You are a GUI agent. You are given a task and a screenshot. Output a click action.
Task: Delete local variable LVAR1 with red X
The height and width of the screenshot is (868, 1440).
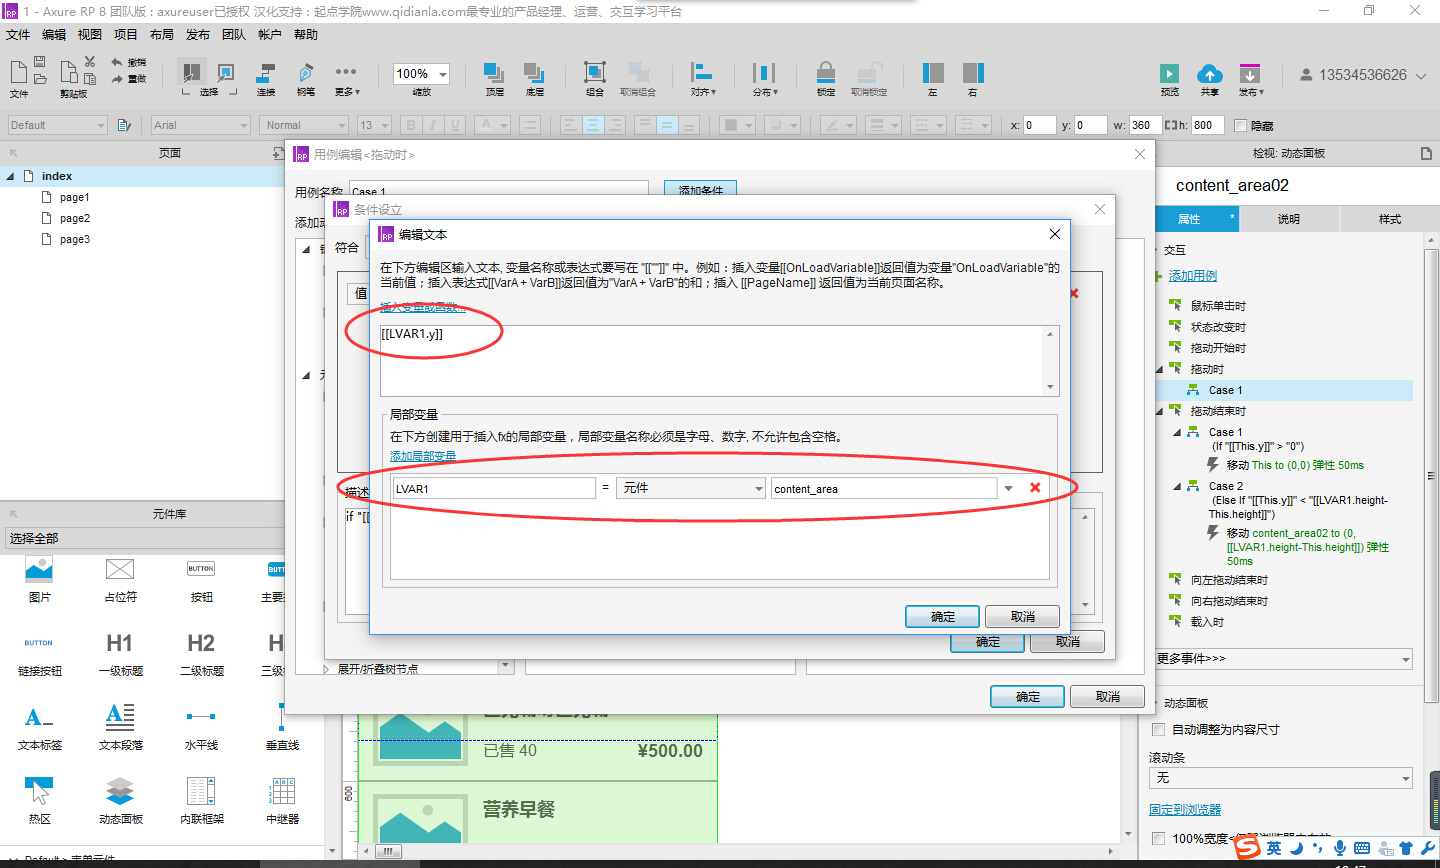coord(1035,488)
